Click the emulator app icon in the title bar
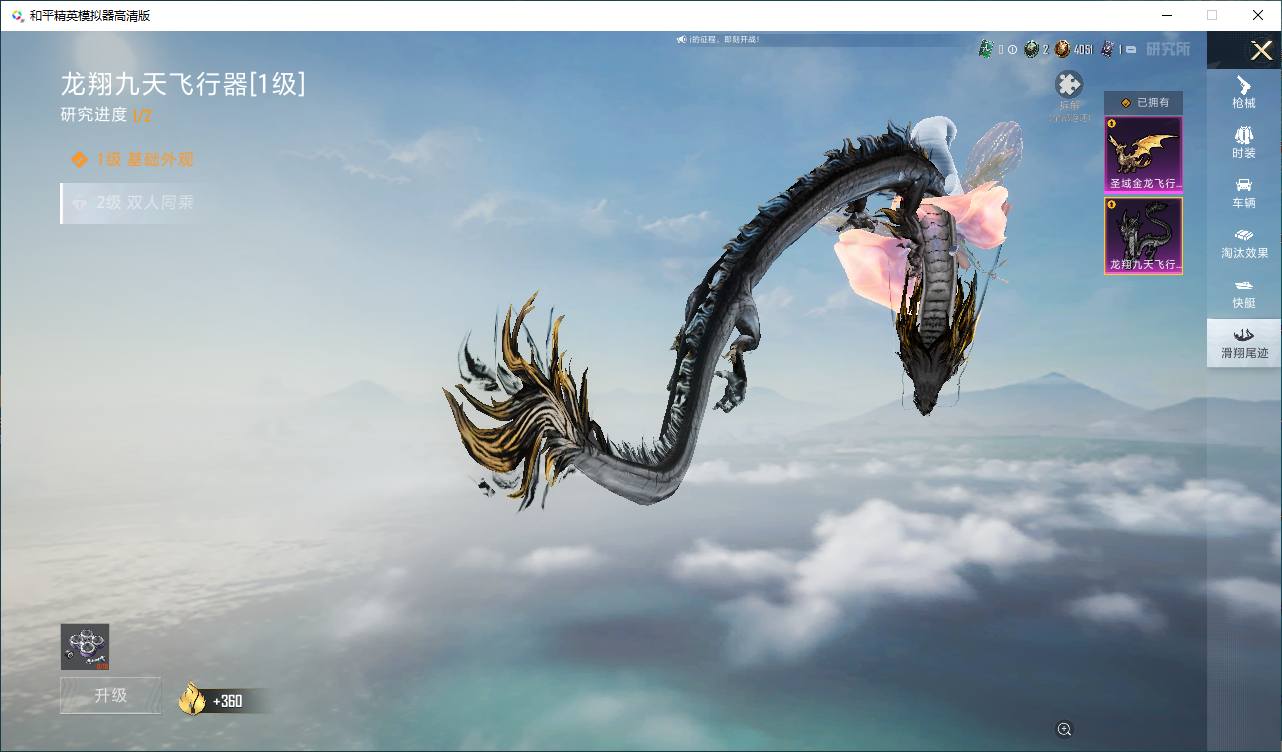Screen dimensions: 1282x752 point(18,15)
